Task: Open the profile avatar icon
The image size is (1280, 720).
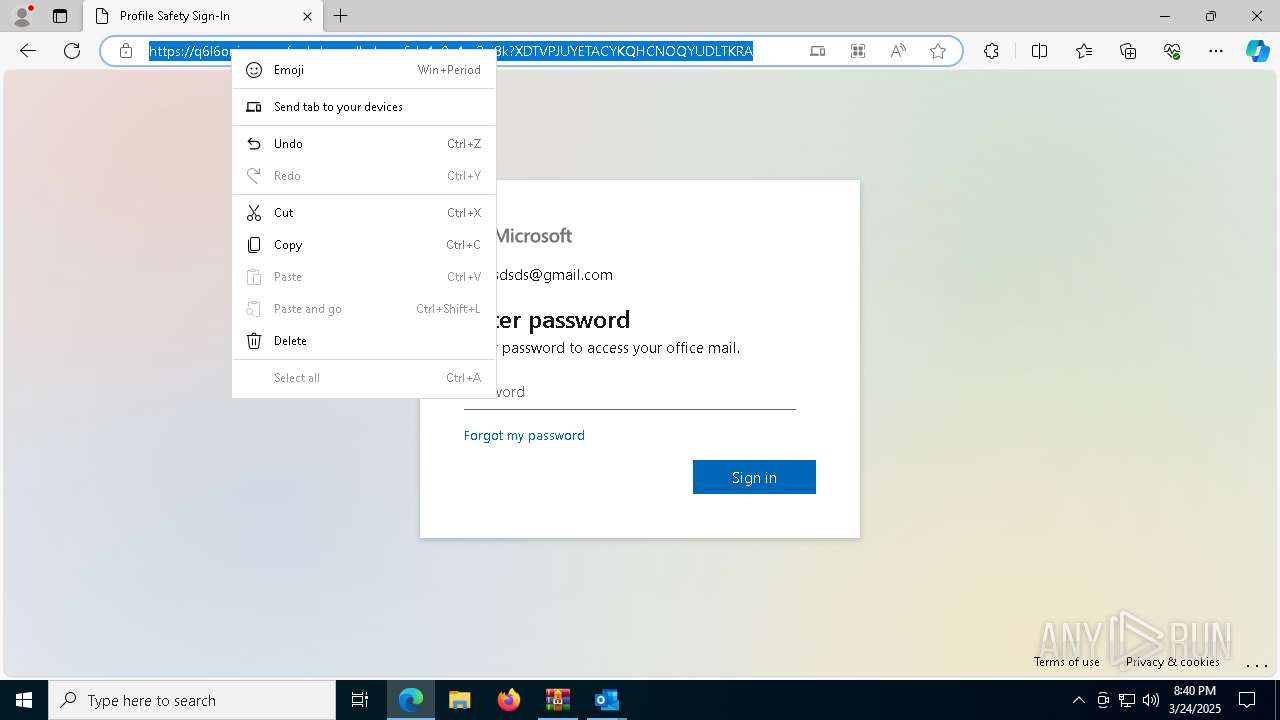Action: 21,16
